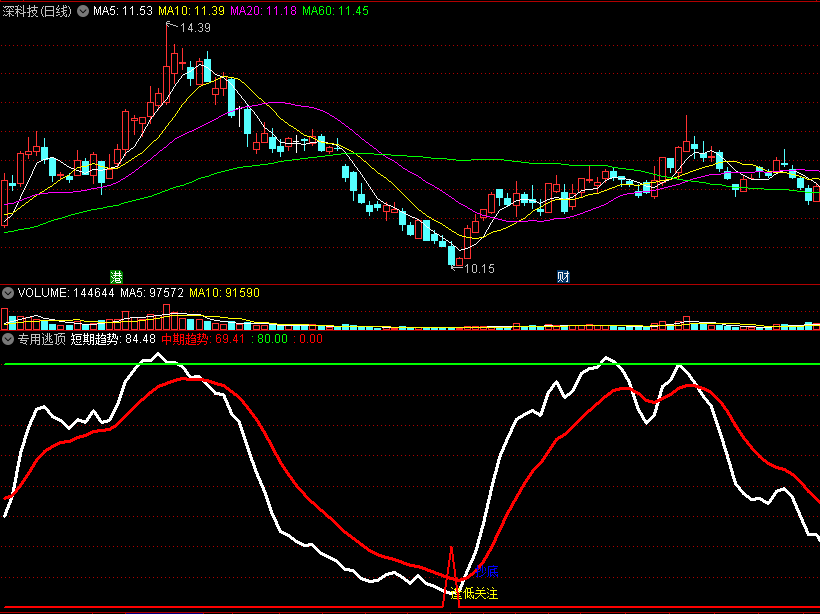Click the 专用逃顶 indicator name
This screenshot has width=820, height=614.
42,339
